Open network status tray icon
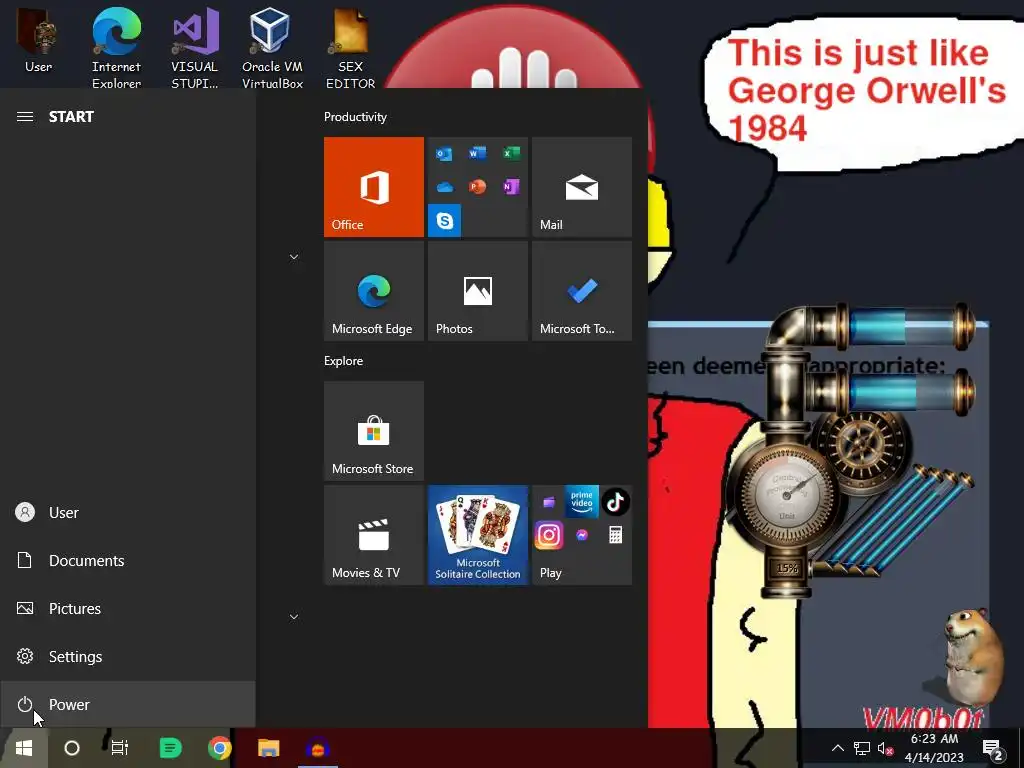This screenshot has width=1024, height=768. (862, 748)
